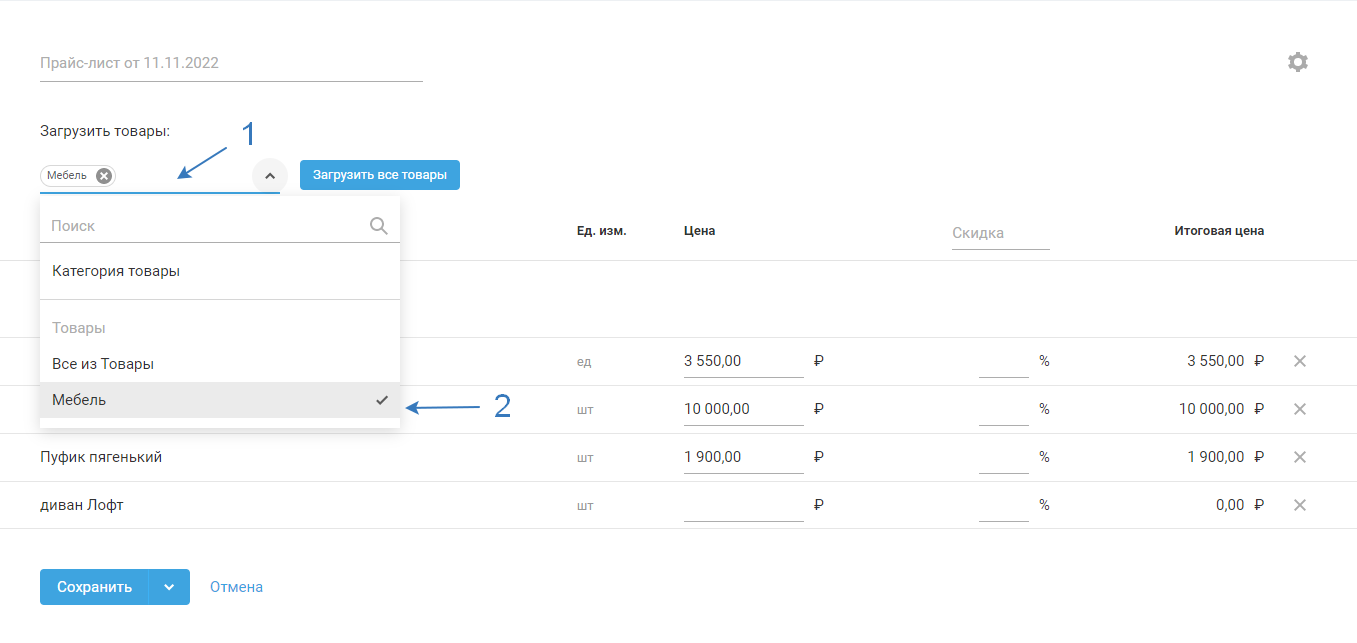The width and height of the screenshot is (1357, 643).
Task: Remove the Пуфик пягенький row
Action: pos(1300,457)
